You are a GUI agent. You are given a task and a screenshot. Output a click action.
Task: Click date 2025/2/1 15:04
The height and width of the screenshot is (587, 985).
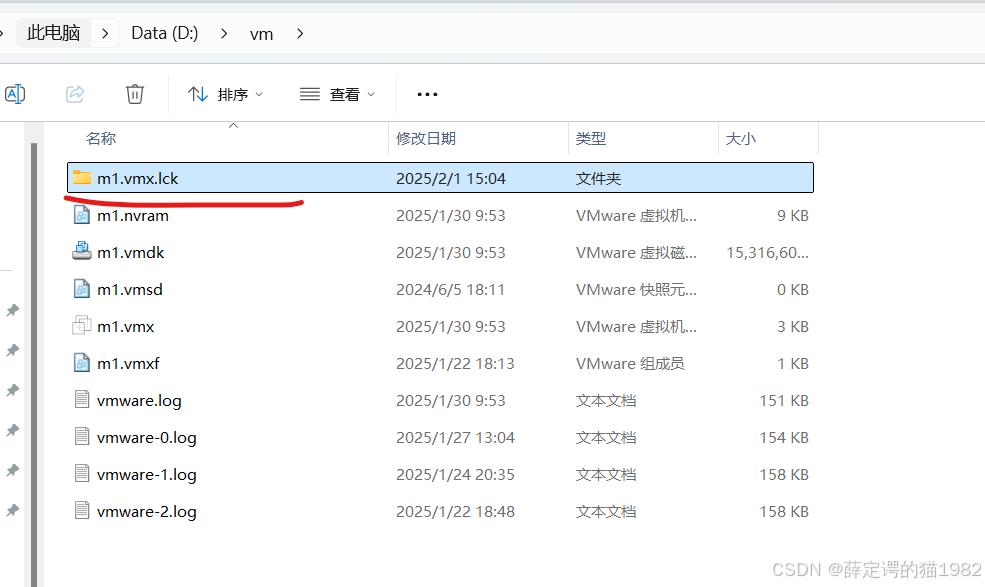click(x=450, y=178)
